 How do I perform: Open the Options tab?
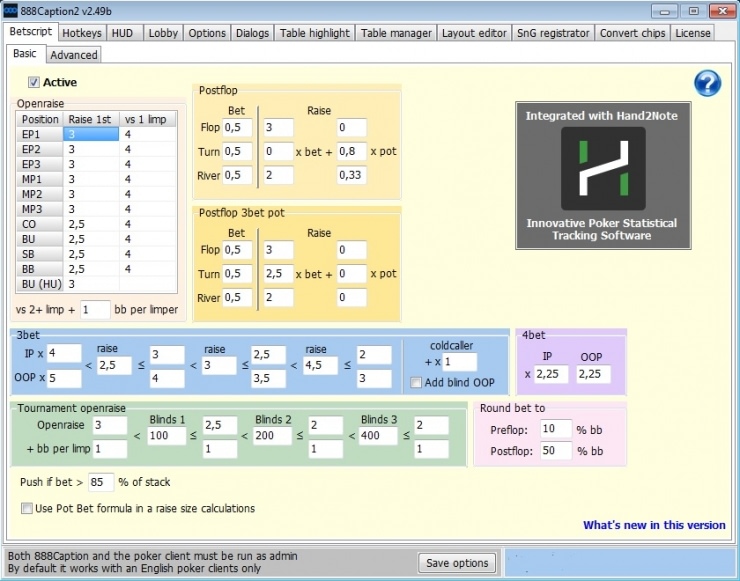(x=207, y=33)
